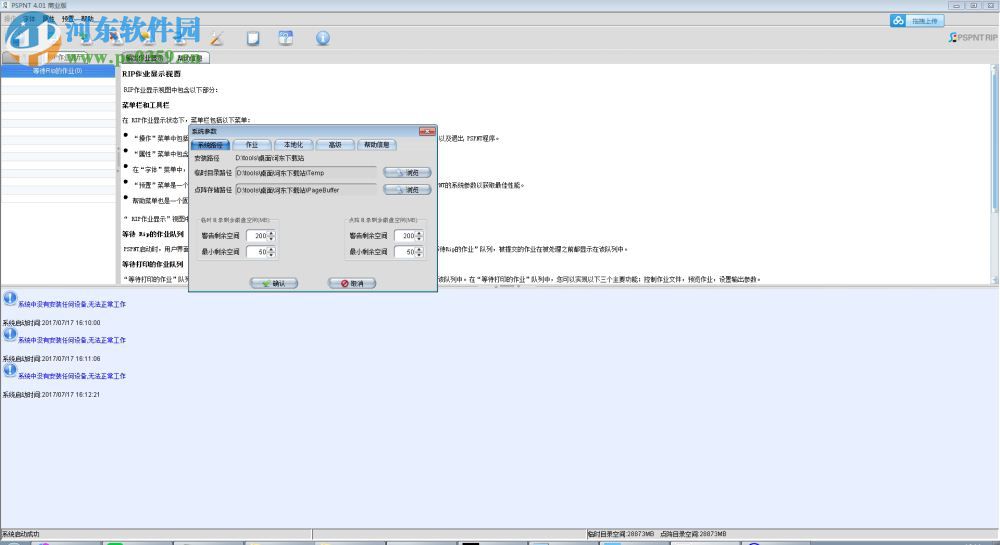This screenshot has height=545, width=1000.
Task: Select the 等待Rip的作业(0) queue header
Action: (x=57, y=71)
